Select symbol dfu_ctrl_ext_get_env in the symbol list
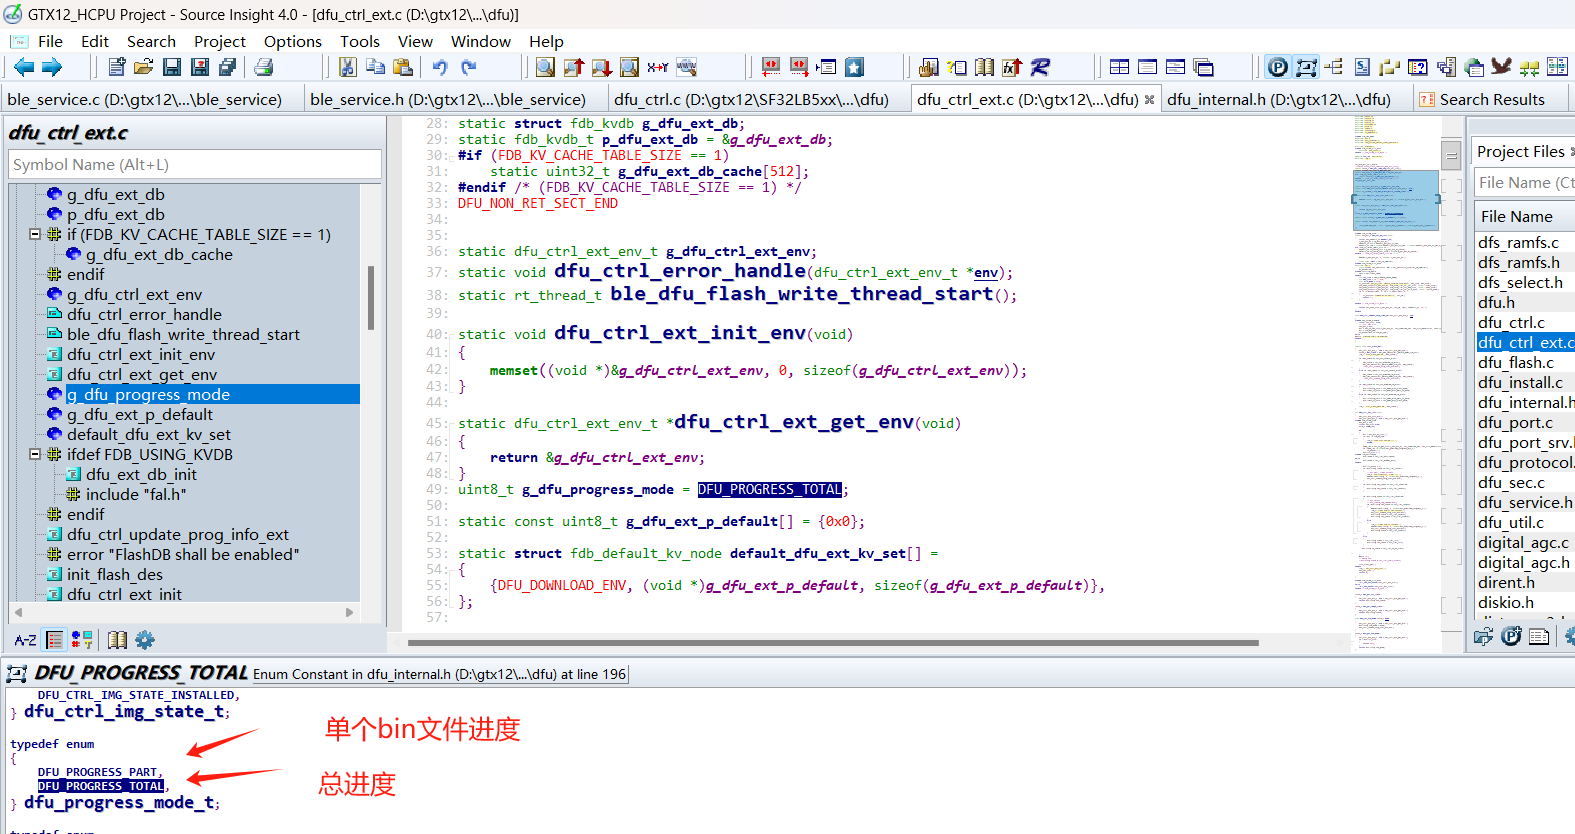 coord(142,374)
